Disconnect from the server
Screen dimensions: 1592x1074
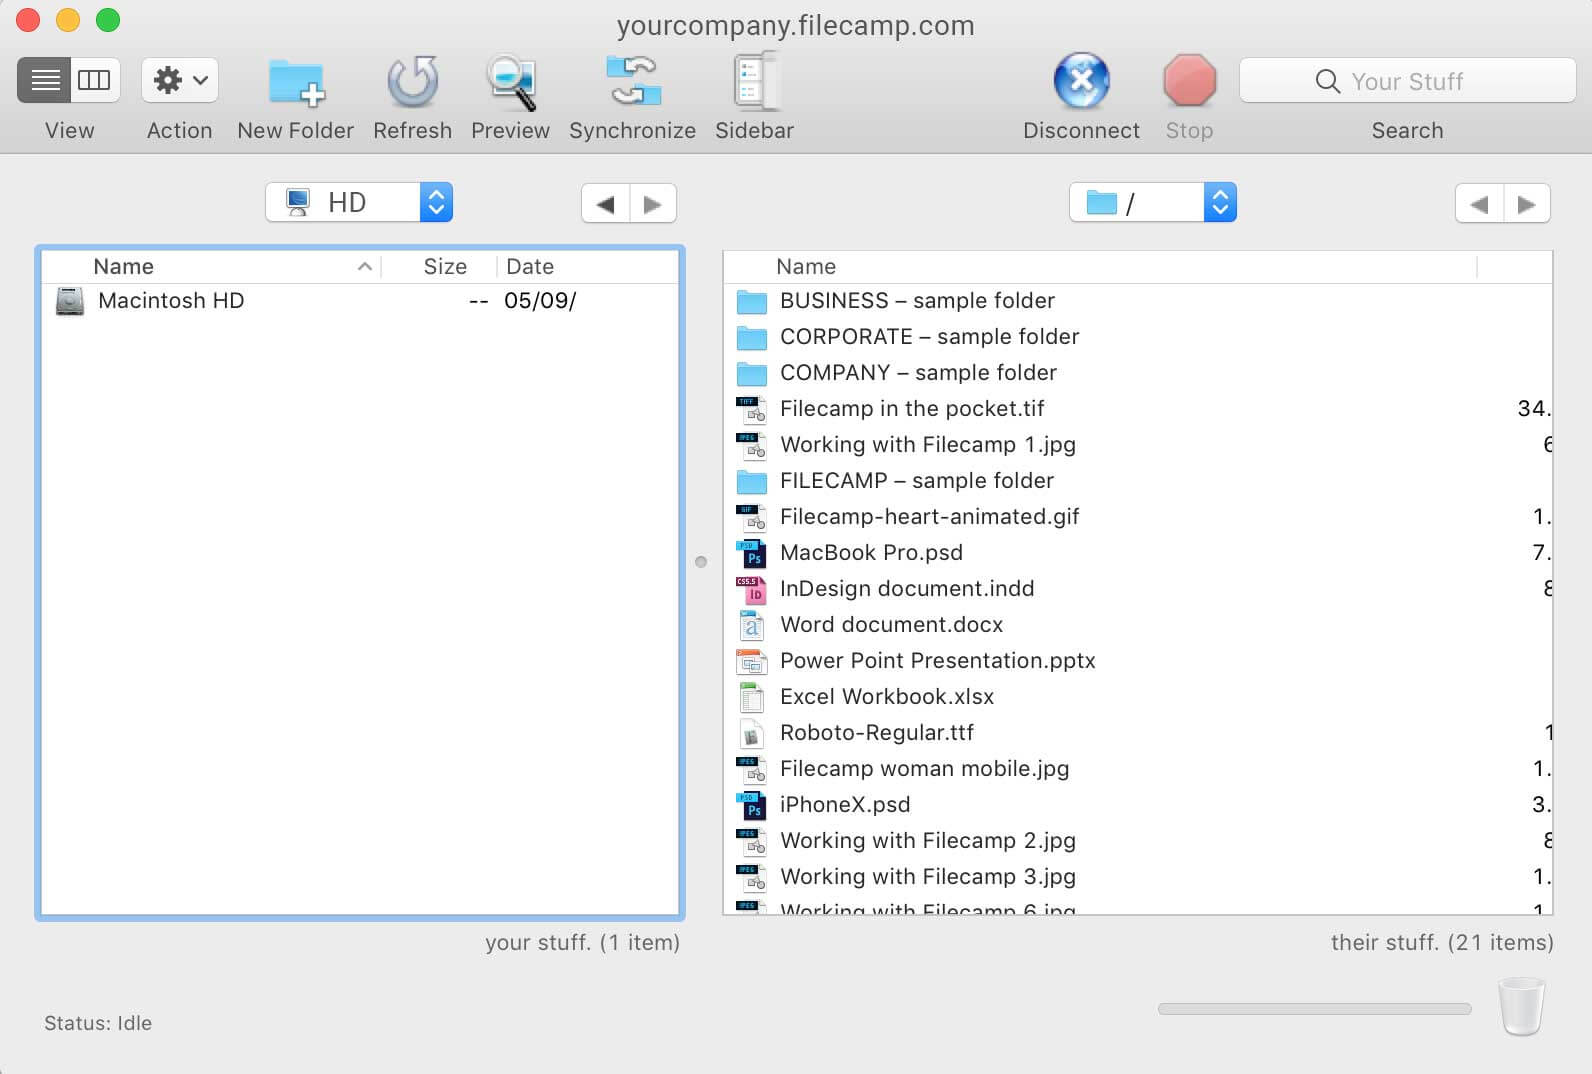coord(1081,82)
